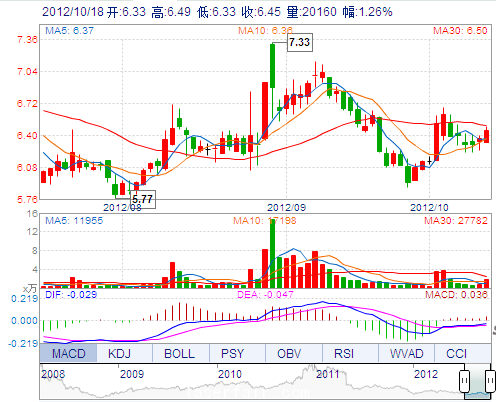Screen dimensions: 496x402
Task: Click the tallest green volume bar
Action: 272,254
